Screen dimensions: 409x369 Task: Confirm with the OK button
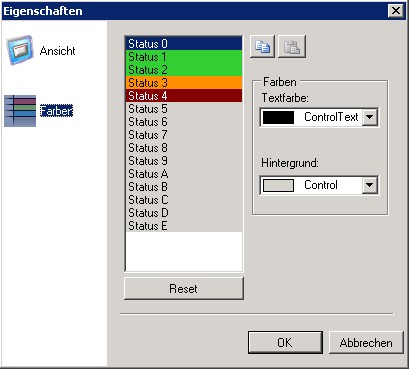point(285,342)
